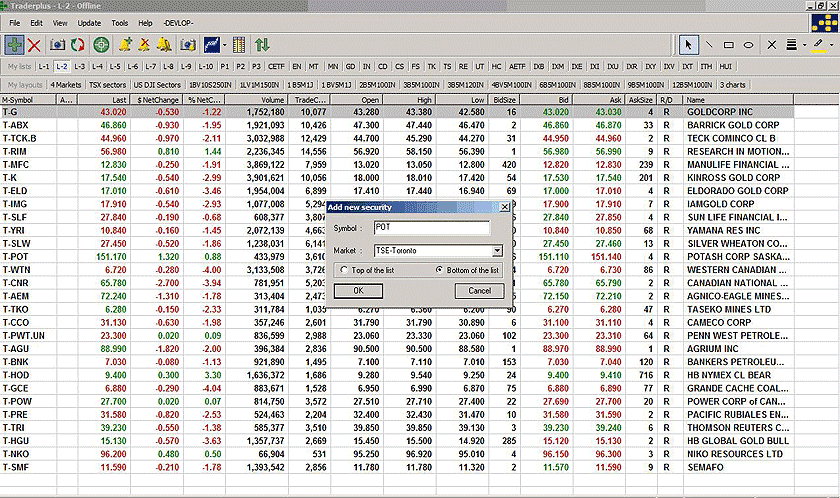Click the KINROSS GOLD CORP name
840x498 pixels.
pos(733,177)
